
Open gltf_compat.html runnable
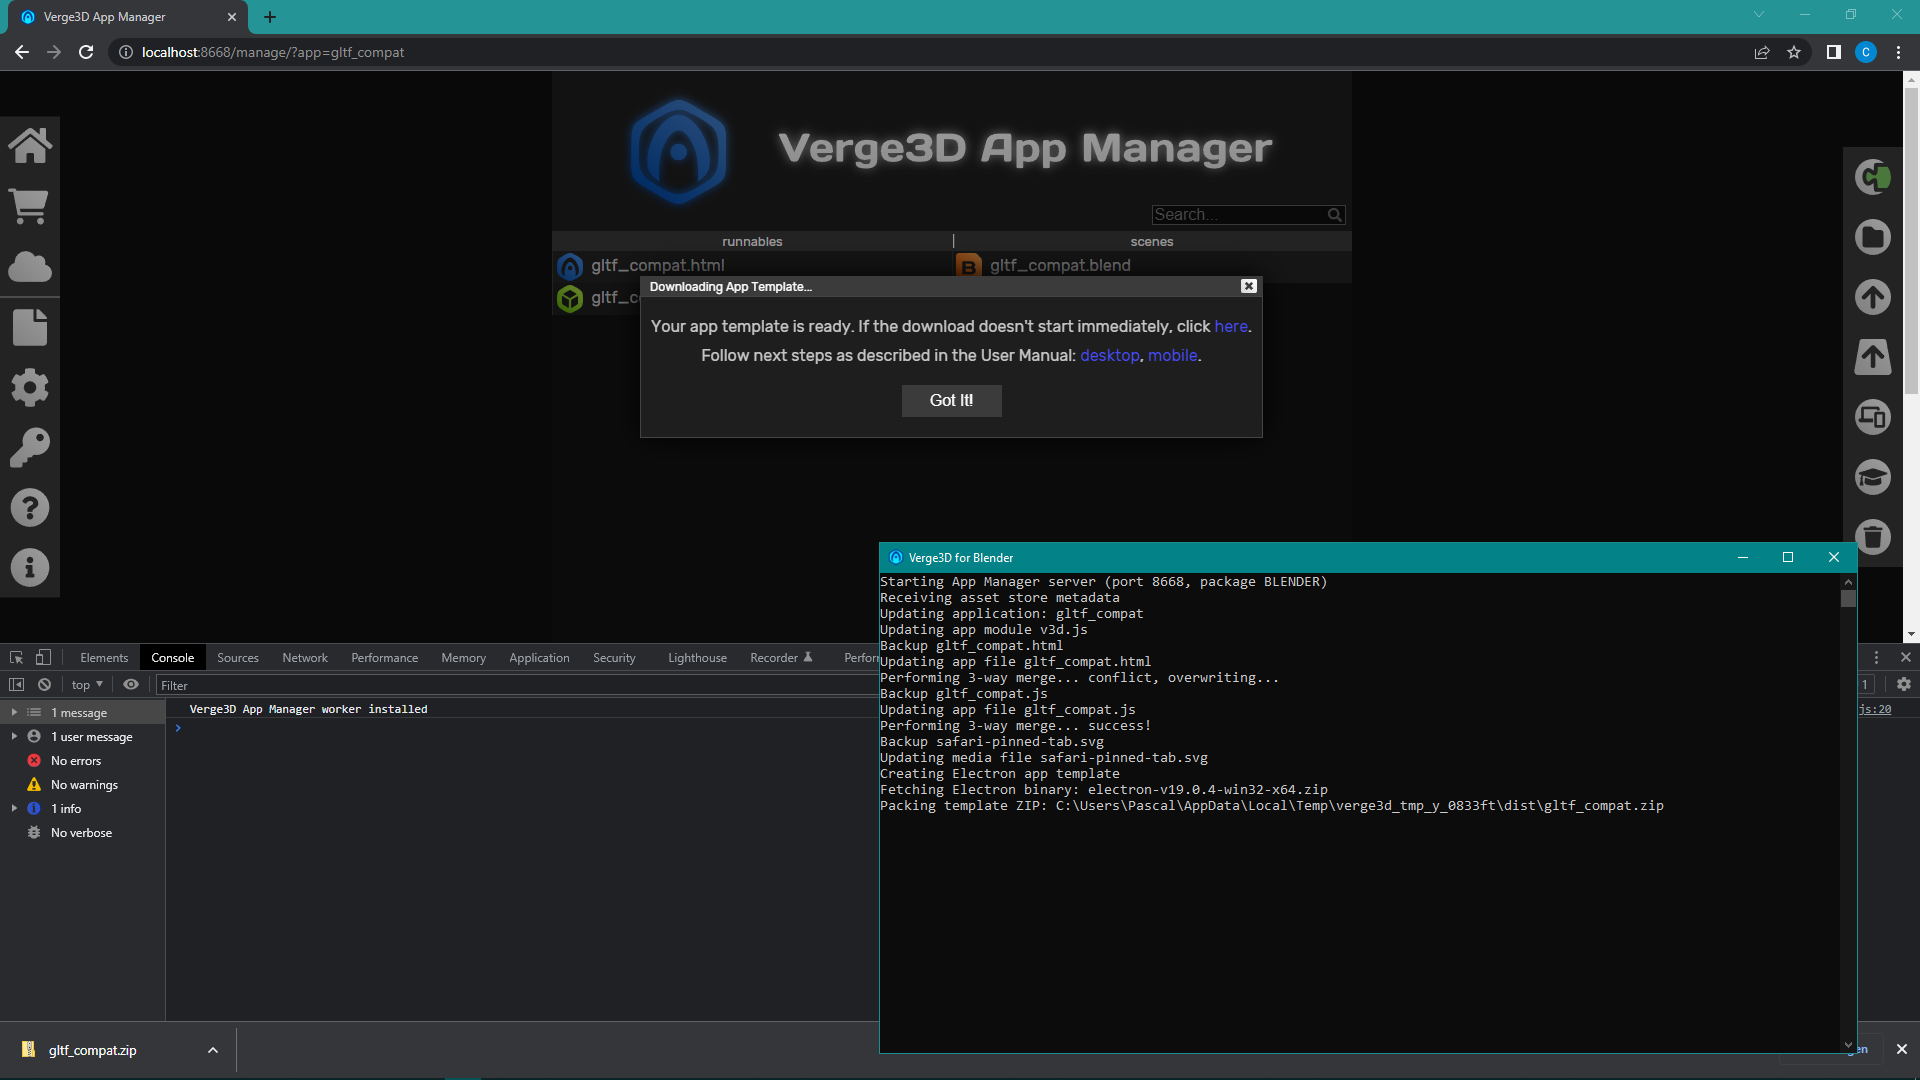click(657, 266)
